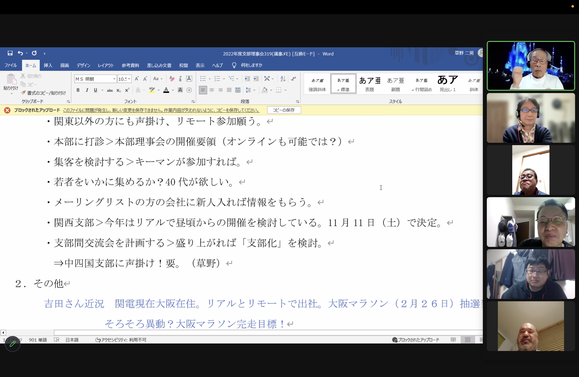Select the top participant video with blue lights
Viewport: 579px width, 377px height.
531,66
